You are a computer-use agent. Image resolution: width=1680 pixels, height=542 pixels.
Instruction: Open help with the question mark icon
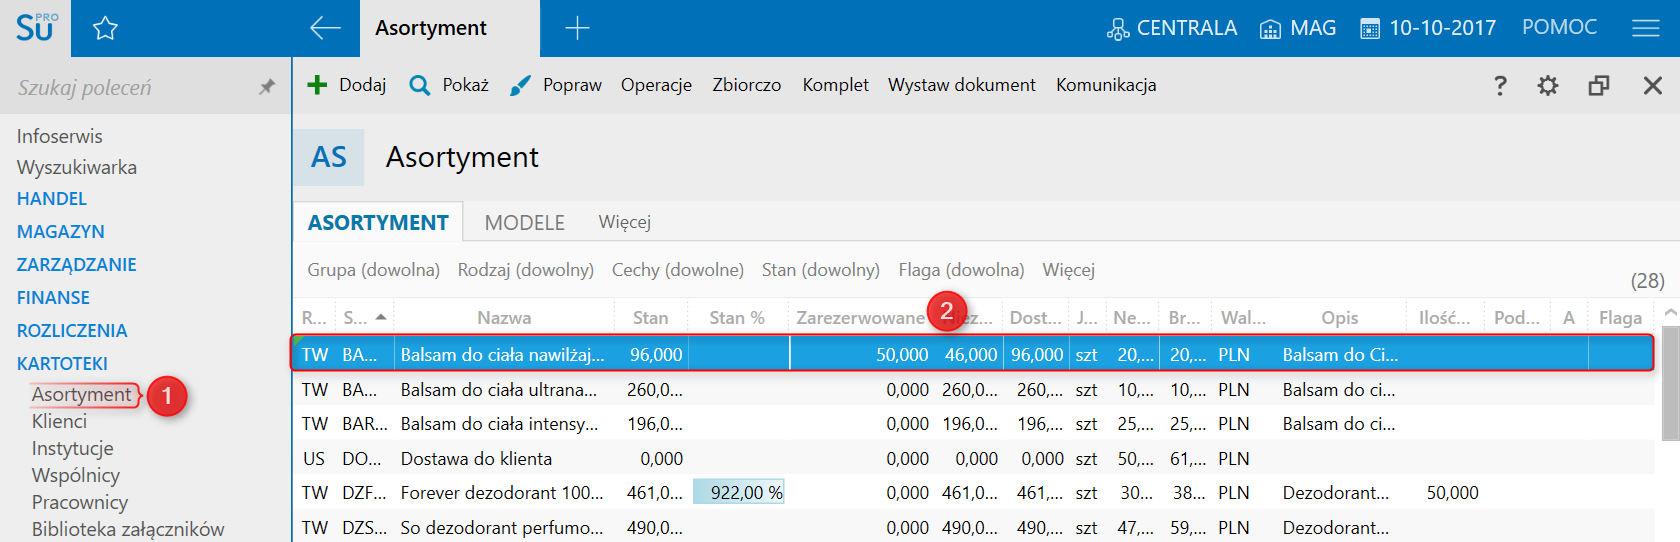pyautogui.click(x=1500, y=86)
